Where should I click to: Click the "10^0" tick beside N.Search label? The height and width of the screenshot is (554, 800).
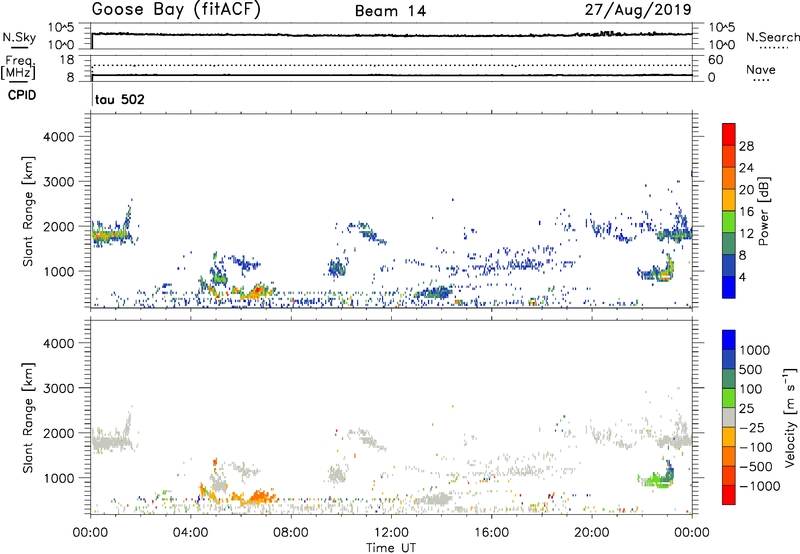721,45
